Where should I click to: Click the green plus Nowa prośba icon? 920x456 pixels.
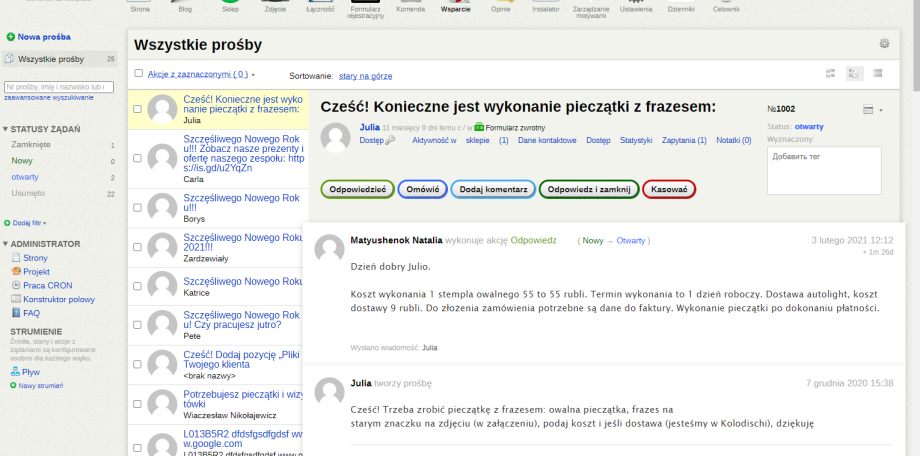pyautogui.click(x=10, y=37)
